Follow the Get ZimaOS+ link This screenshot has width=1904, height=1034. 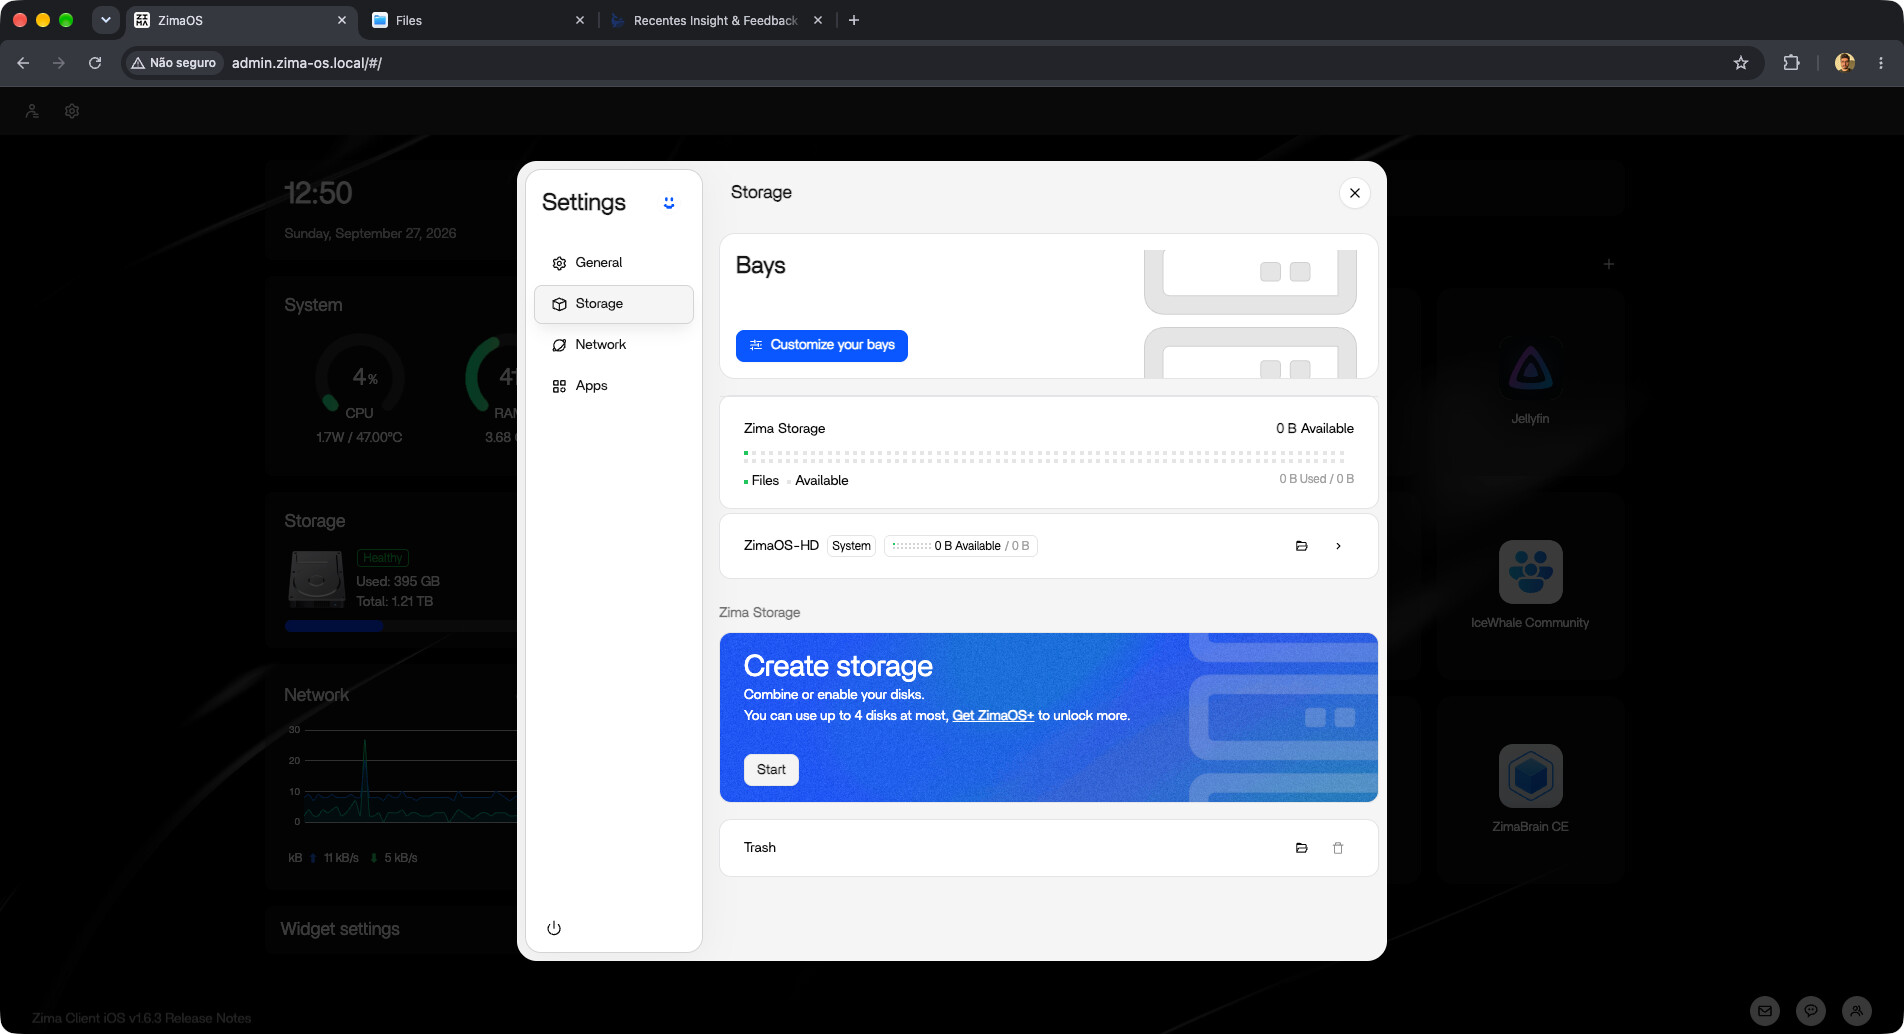point(993,716)
